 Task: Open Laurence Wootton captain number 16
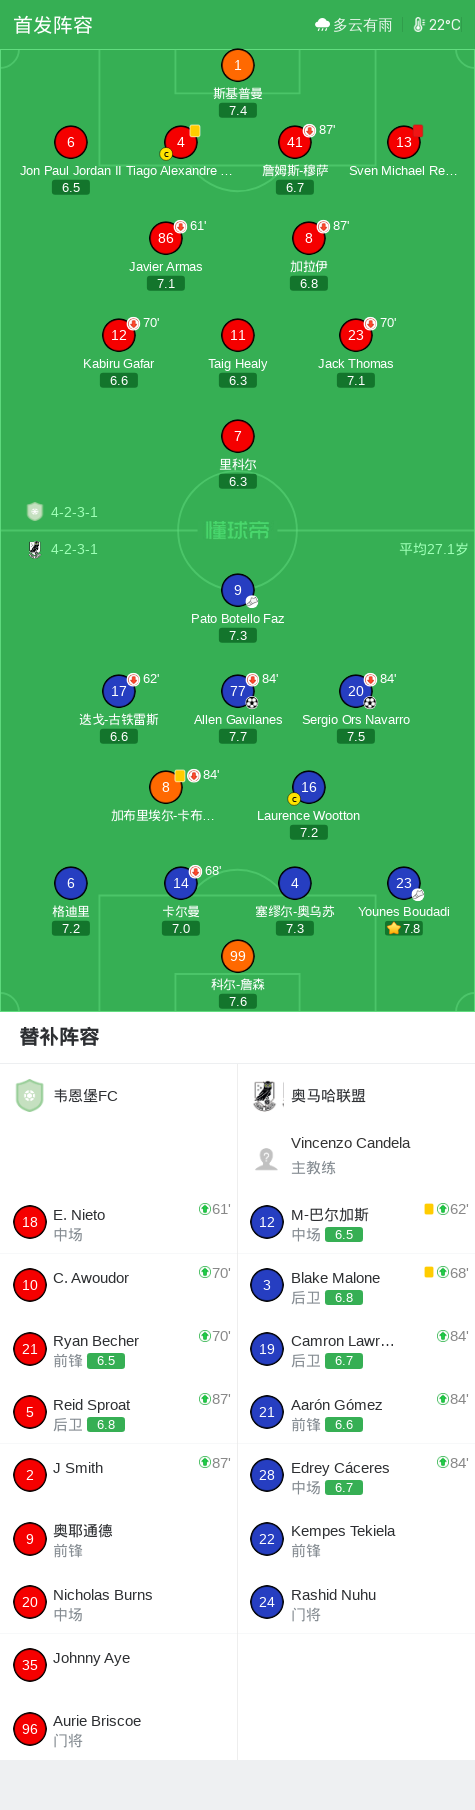309,787
